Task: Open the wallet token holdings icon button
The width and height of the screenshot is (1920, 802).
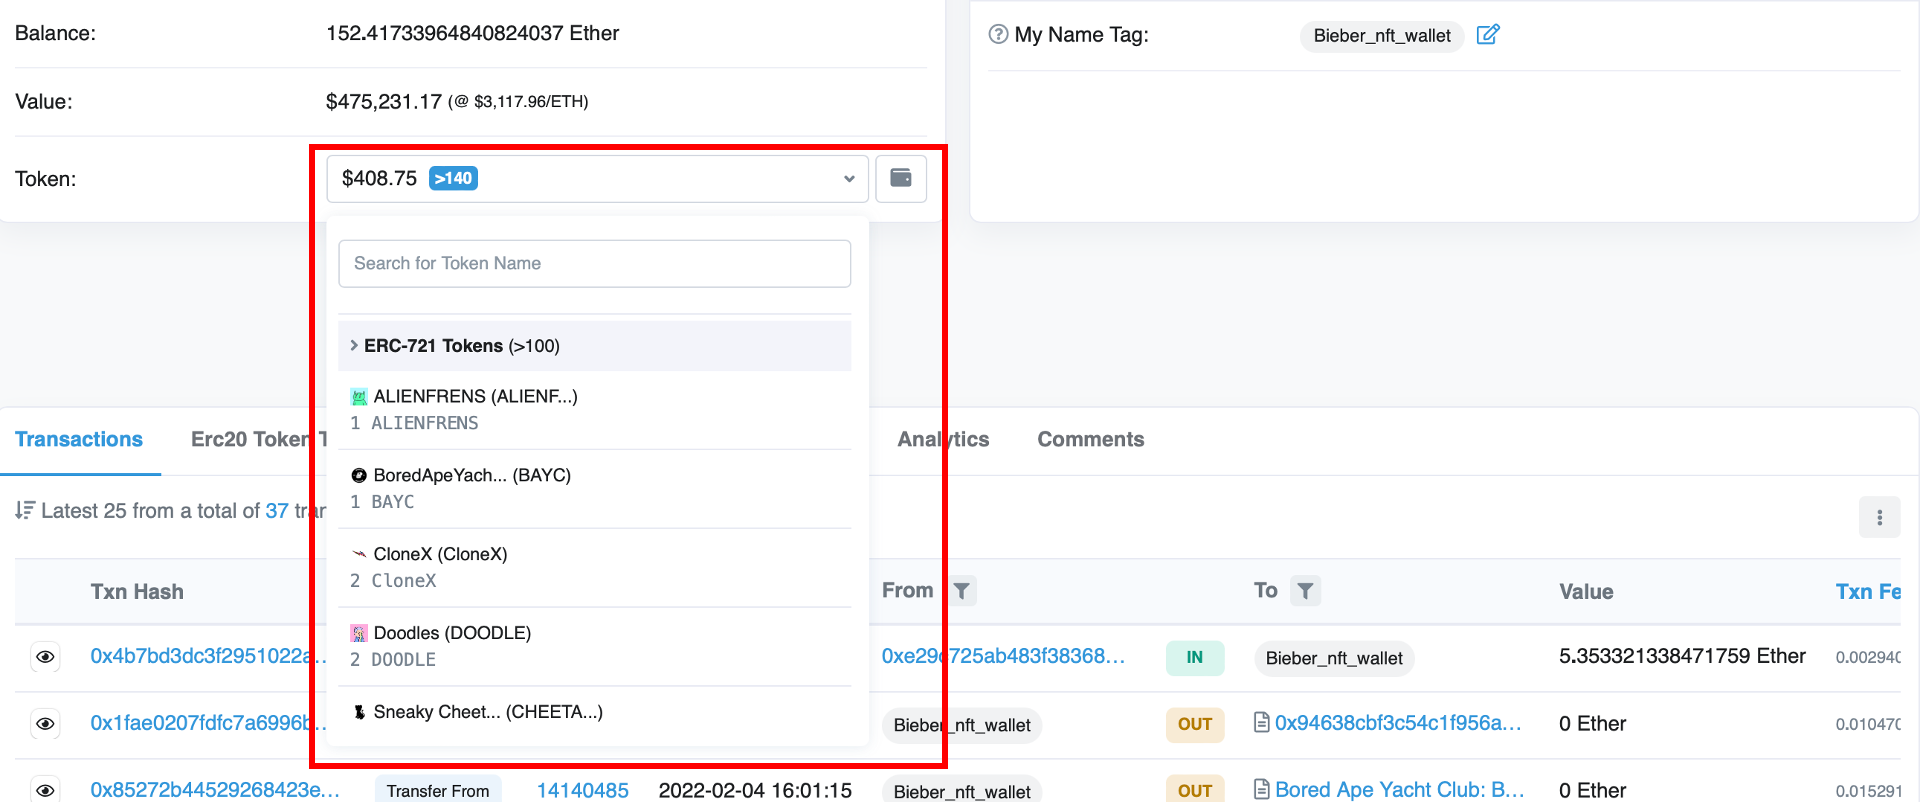Action: 901,179
